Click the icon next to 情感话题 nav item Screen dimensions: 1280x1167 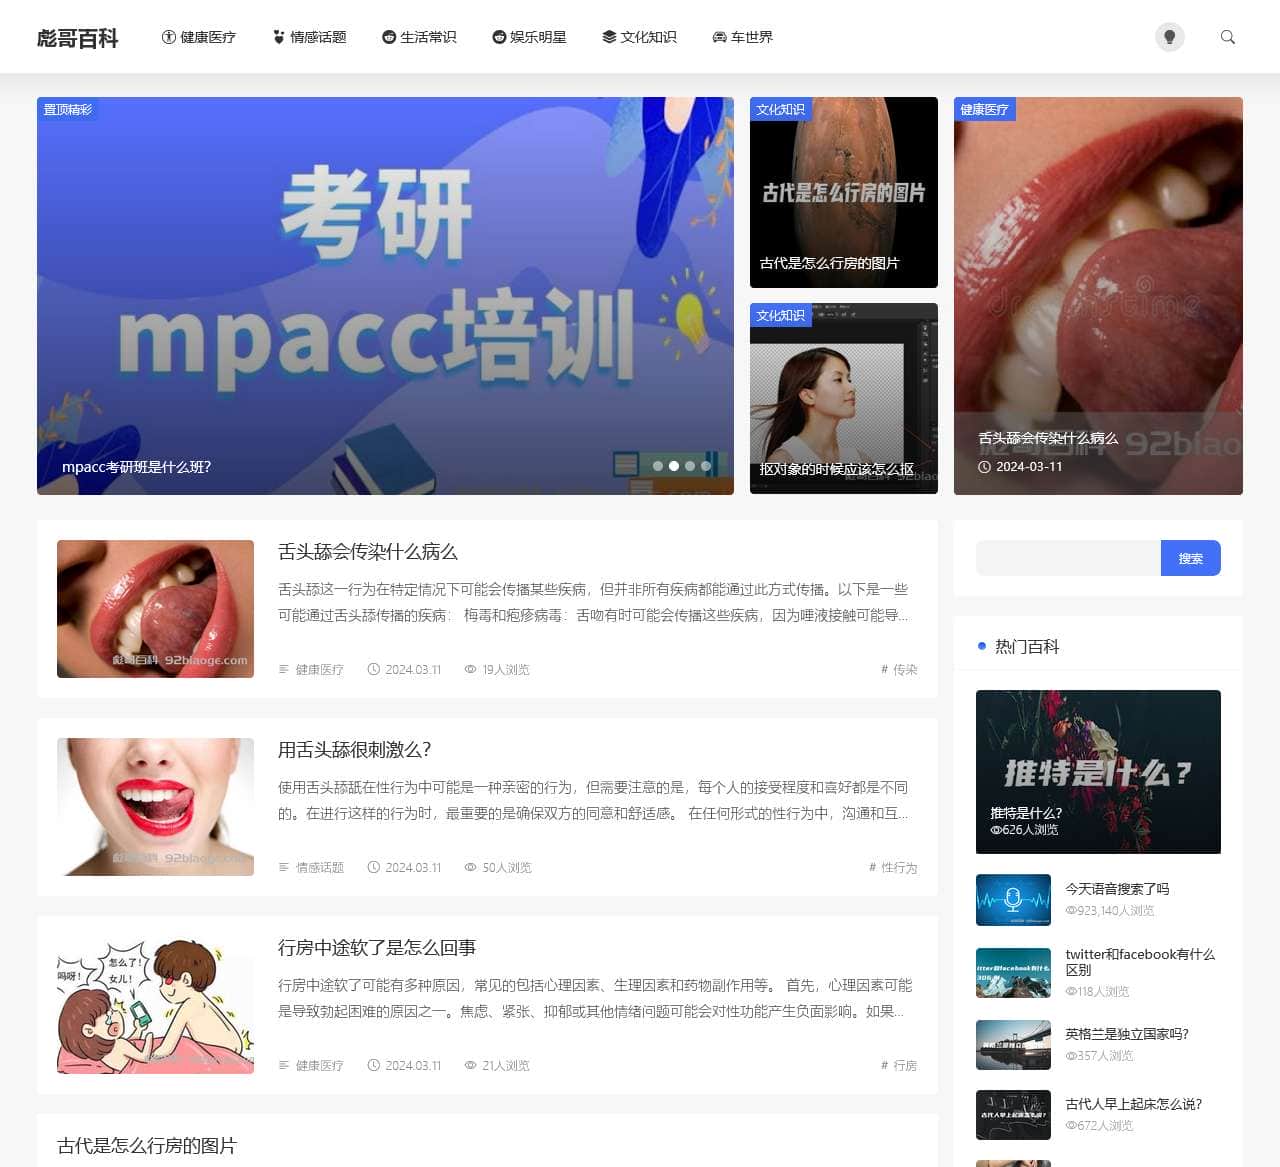click(277, 37)
